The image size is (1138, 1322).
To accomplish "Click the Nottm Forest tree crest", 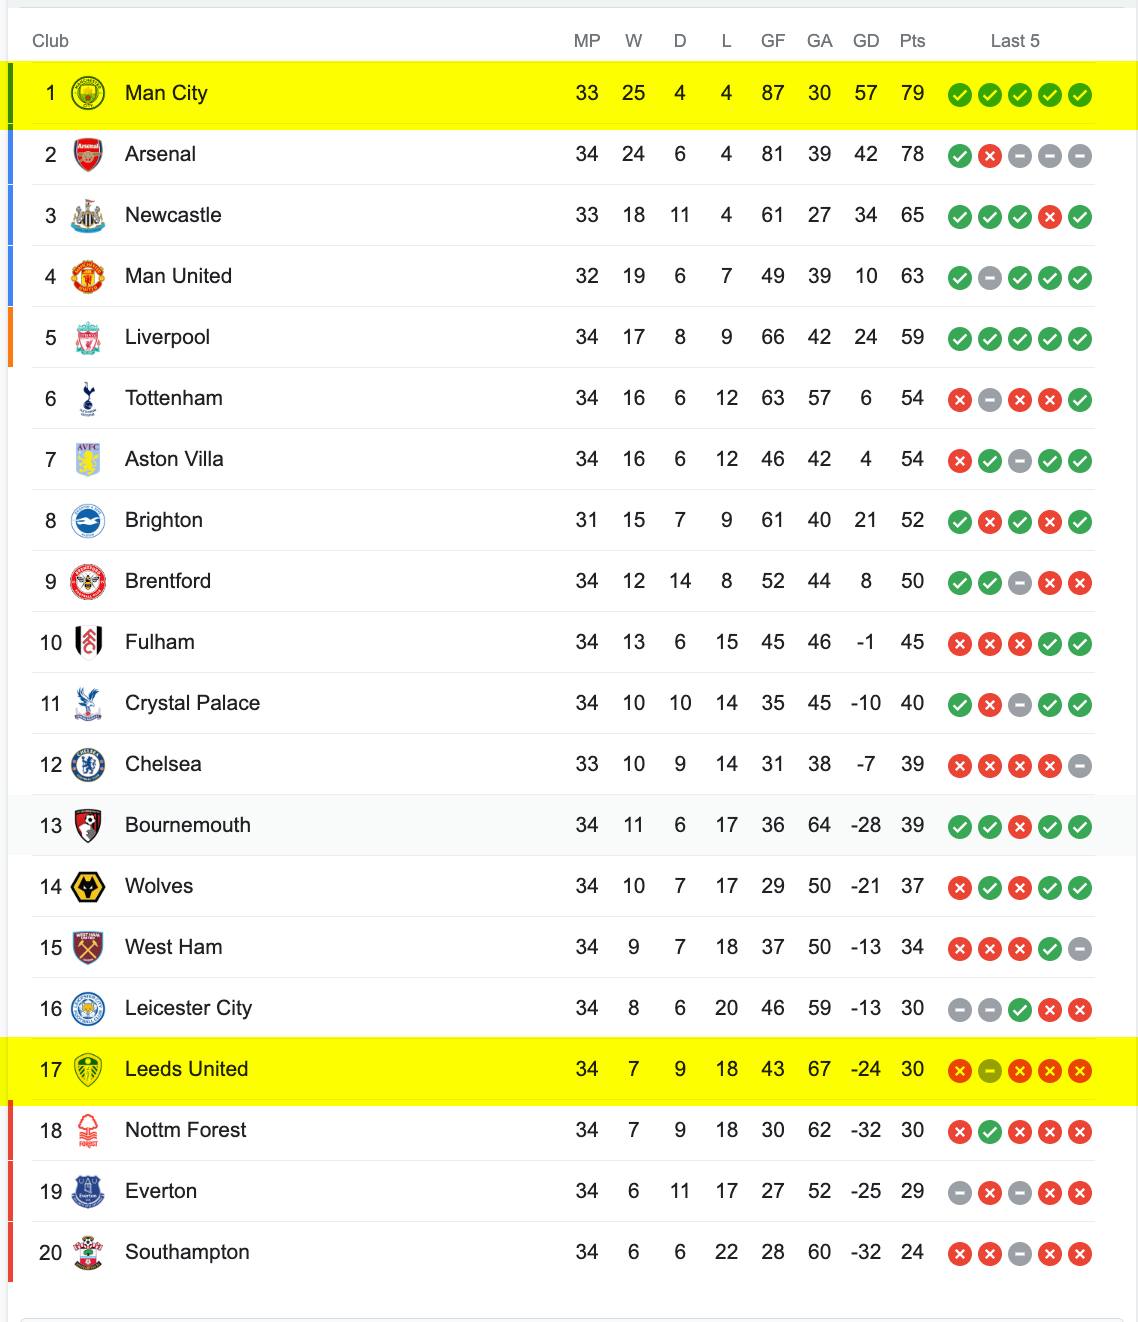I will [88, 1131].
